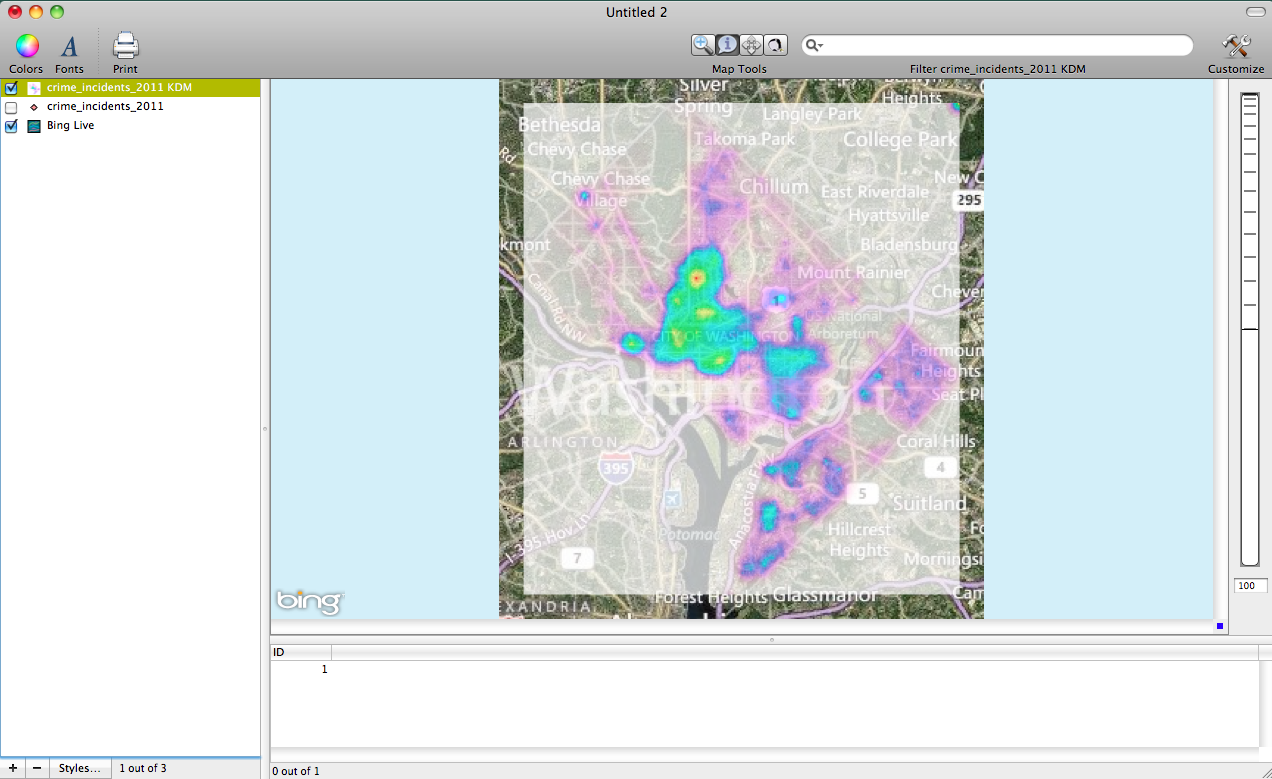The image size is (1272, 779).
Task: Select the pan map tool
Action: 751,45
